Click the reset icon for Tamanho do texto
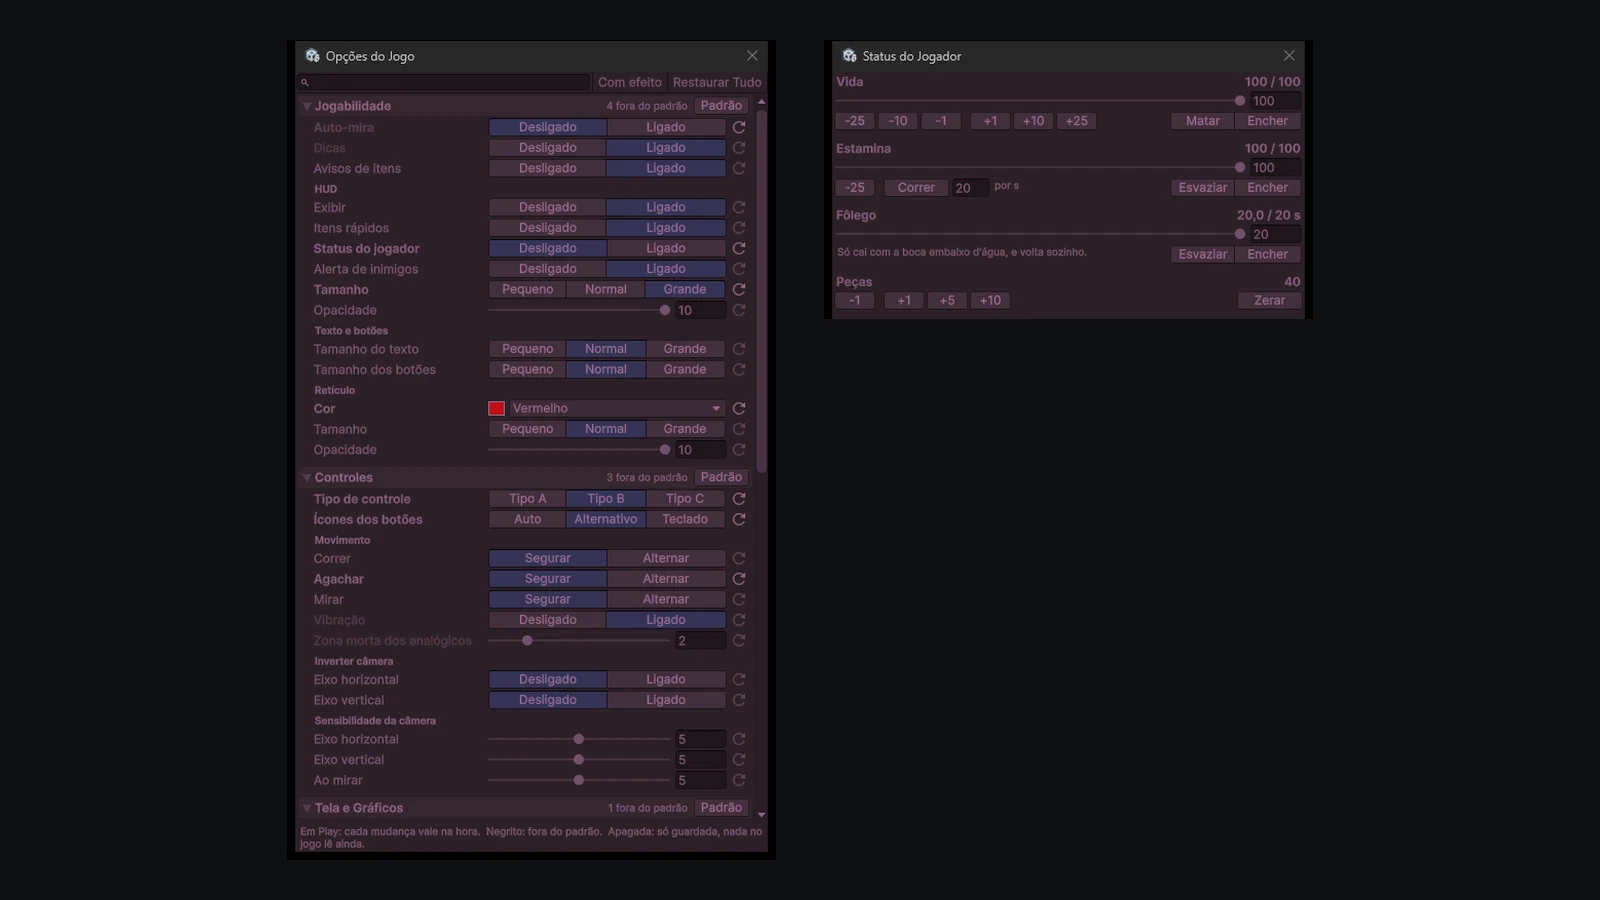This screenshot has width=1600, height=900. click(x=739, y=349)
